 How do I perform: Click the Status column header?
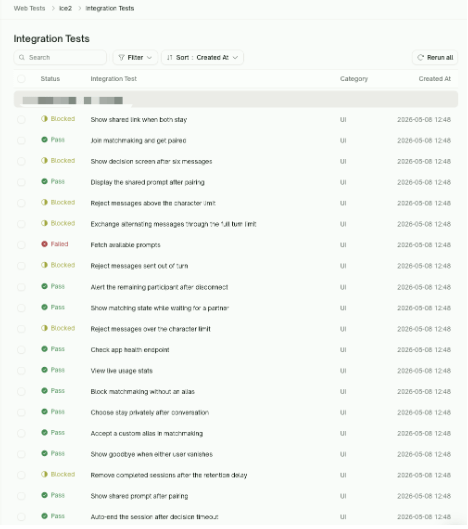coord(50,79)
